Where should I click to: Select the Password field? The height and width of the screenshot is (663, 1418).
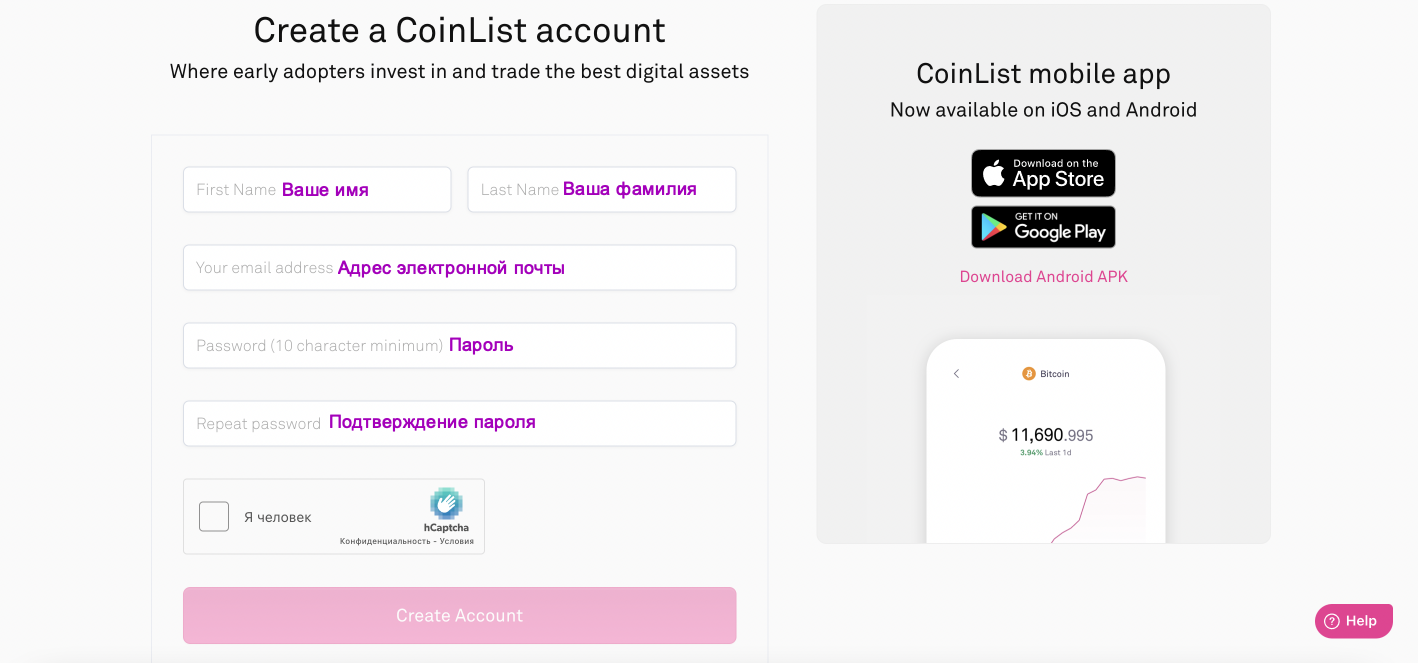pyautogui.click(x=459, y=345)
